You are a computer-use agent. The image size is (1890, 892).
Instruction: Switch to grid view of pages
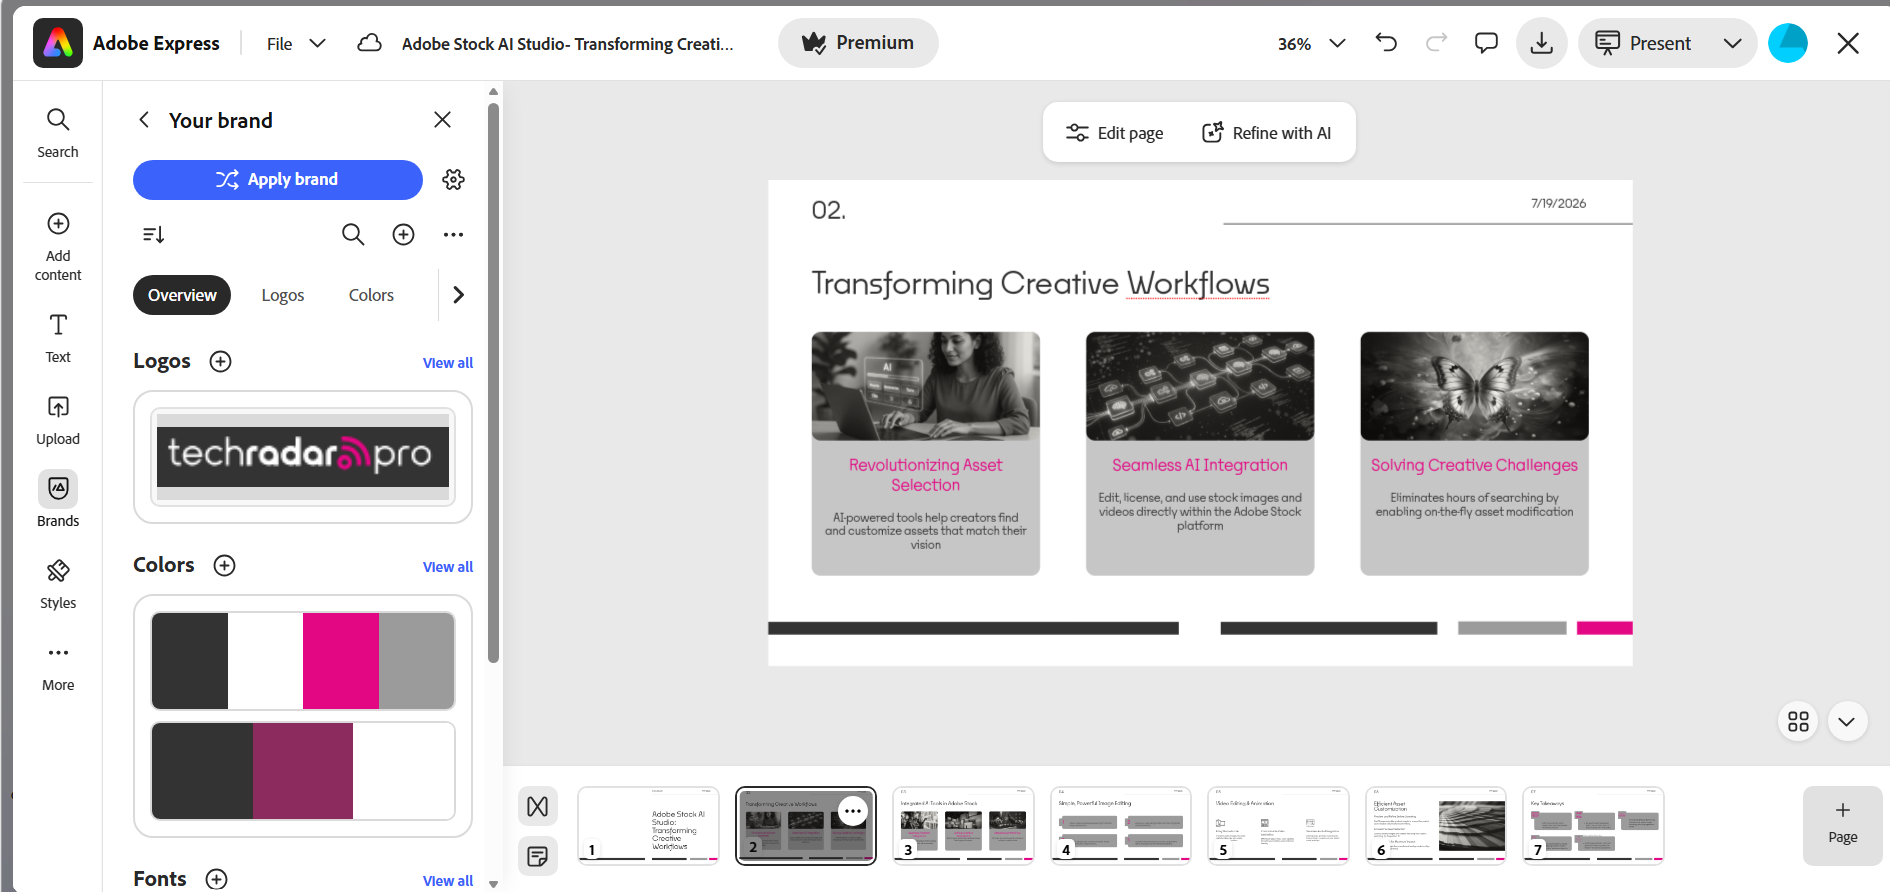[x=1798, y=721]
